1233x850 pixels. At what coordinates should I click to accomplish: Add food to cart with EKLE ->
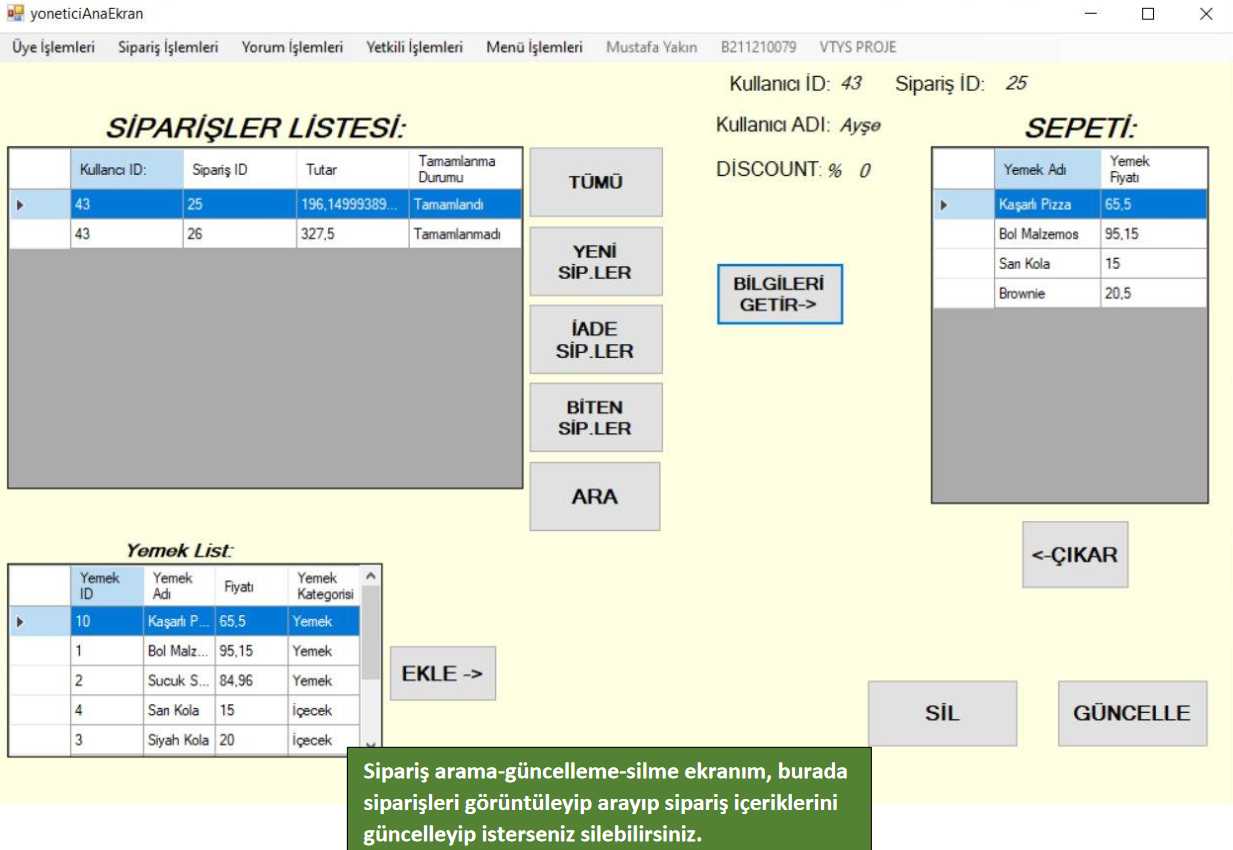[442, 673]
